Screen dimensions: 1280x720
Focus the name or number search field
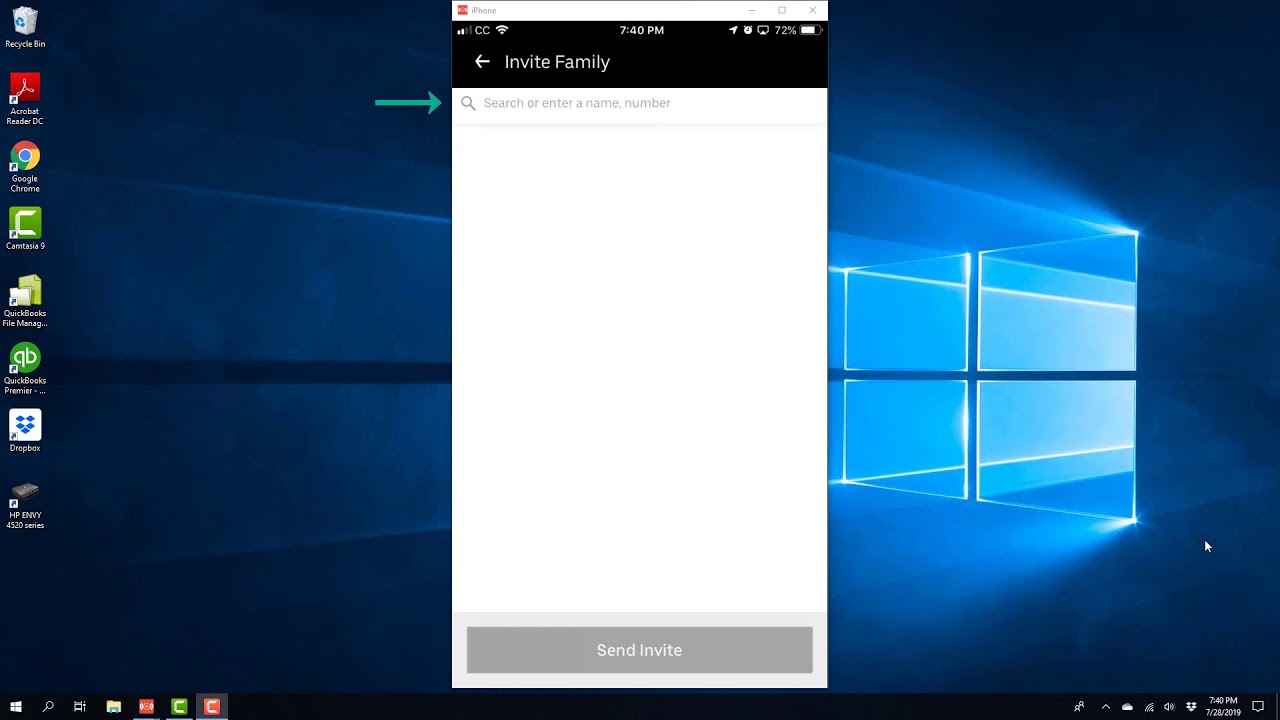pos(640,103)
